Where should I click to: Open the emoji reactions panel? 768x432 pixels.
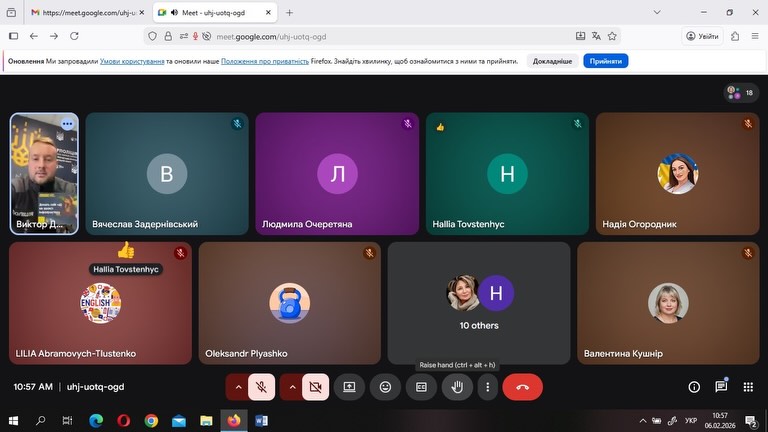pyautogui.click(x=385, y=386)
